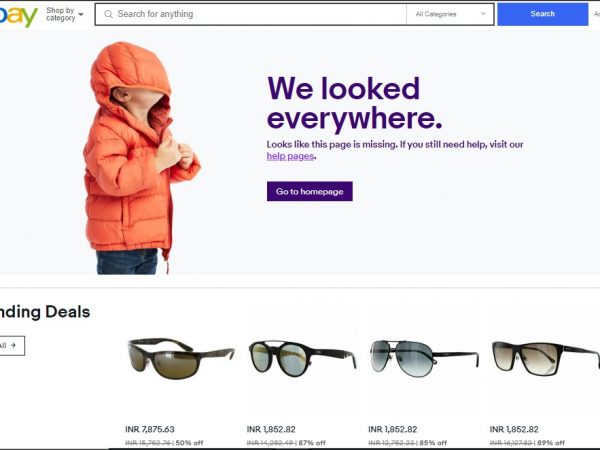Select the aviator sunglasses thumbnail
600x450 pixels.
click(x=424, y=358)
